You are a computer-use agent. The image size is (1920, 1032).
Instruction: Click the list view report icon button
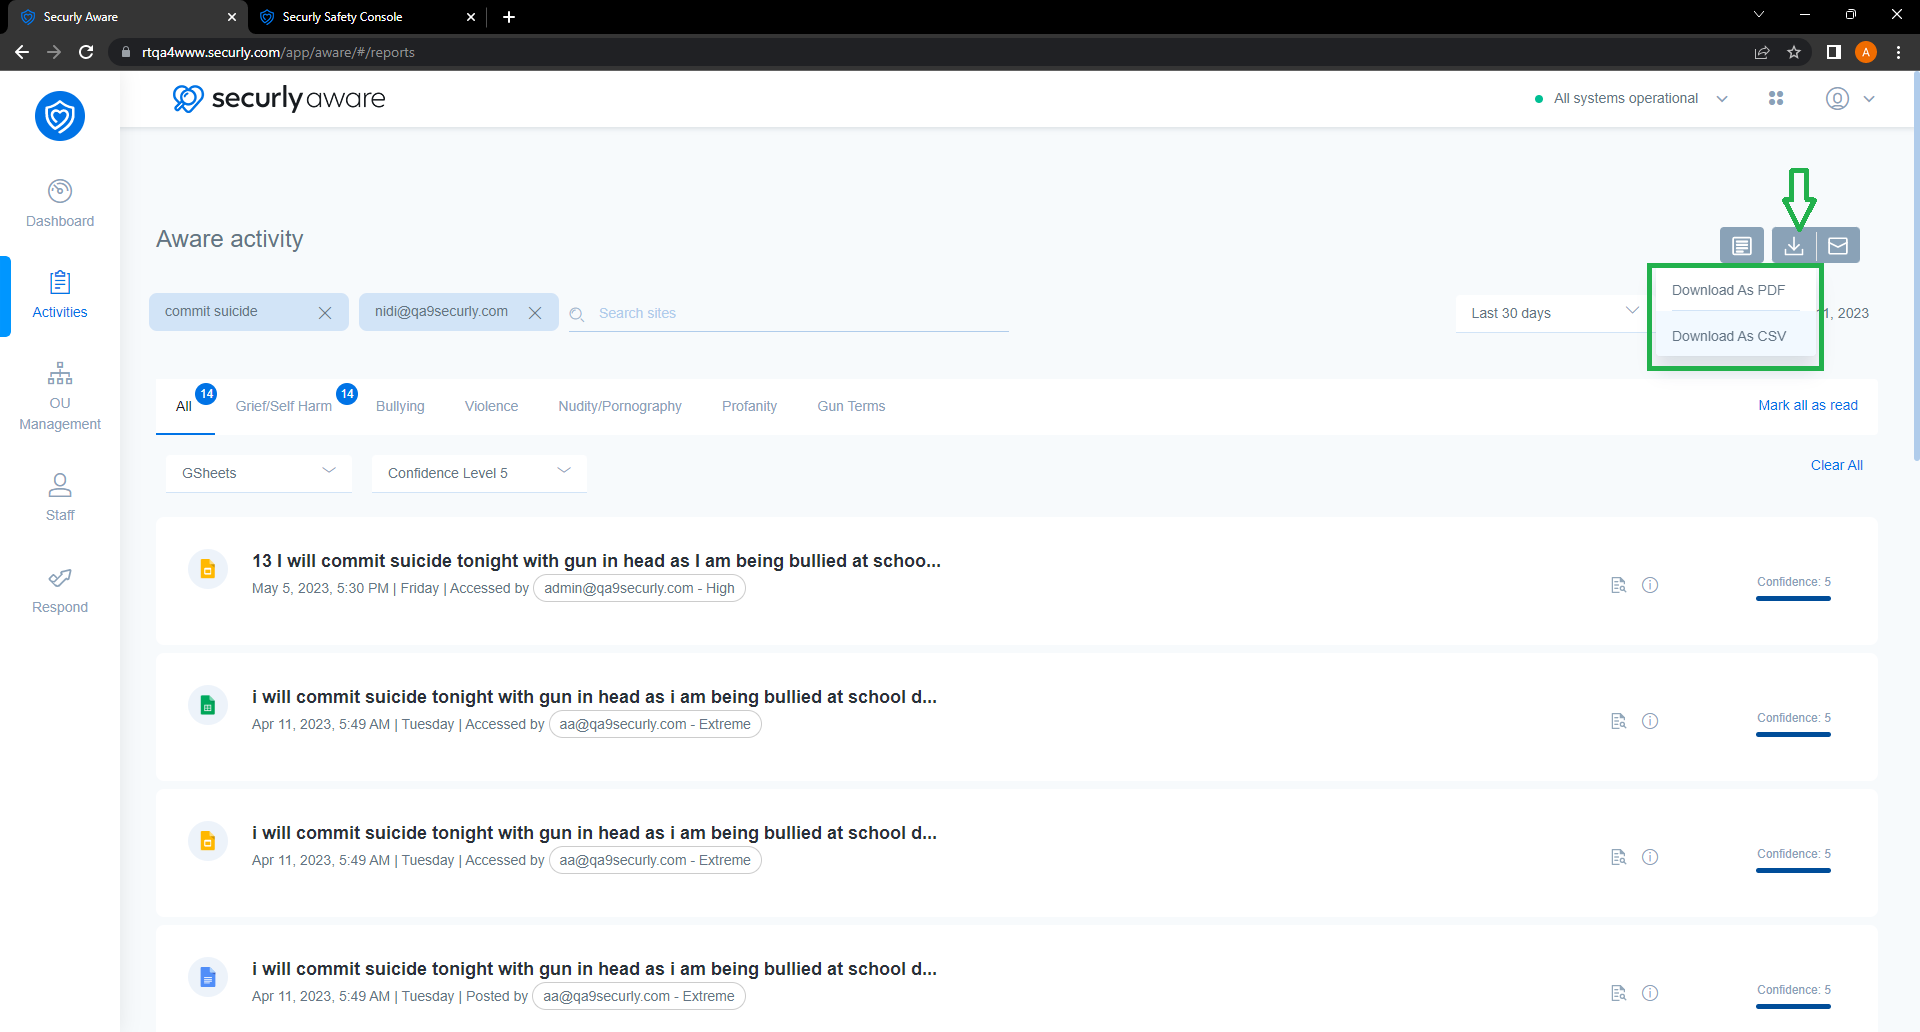[1742, 245]
